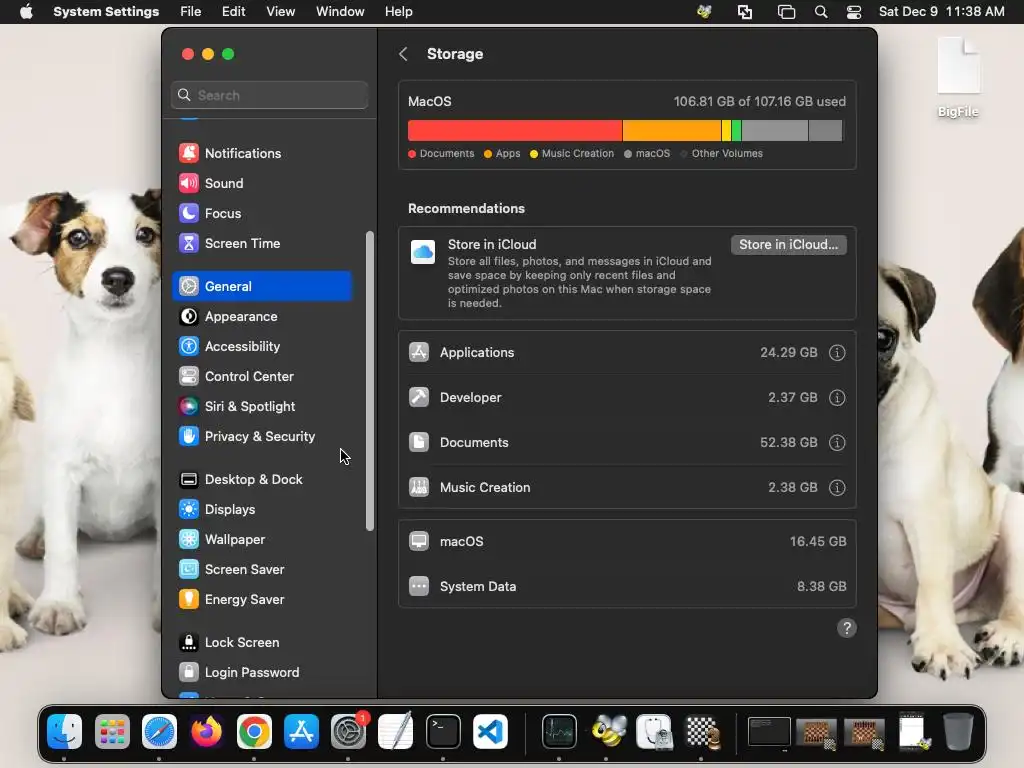Select General in the sidebar
The width and height of the screenshot is (1024, 768).
coord(262,286)
